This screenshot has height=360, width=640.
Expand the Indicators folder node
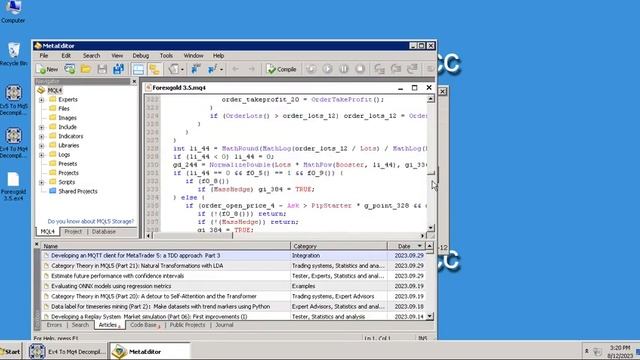click(42, 136)
